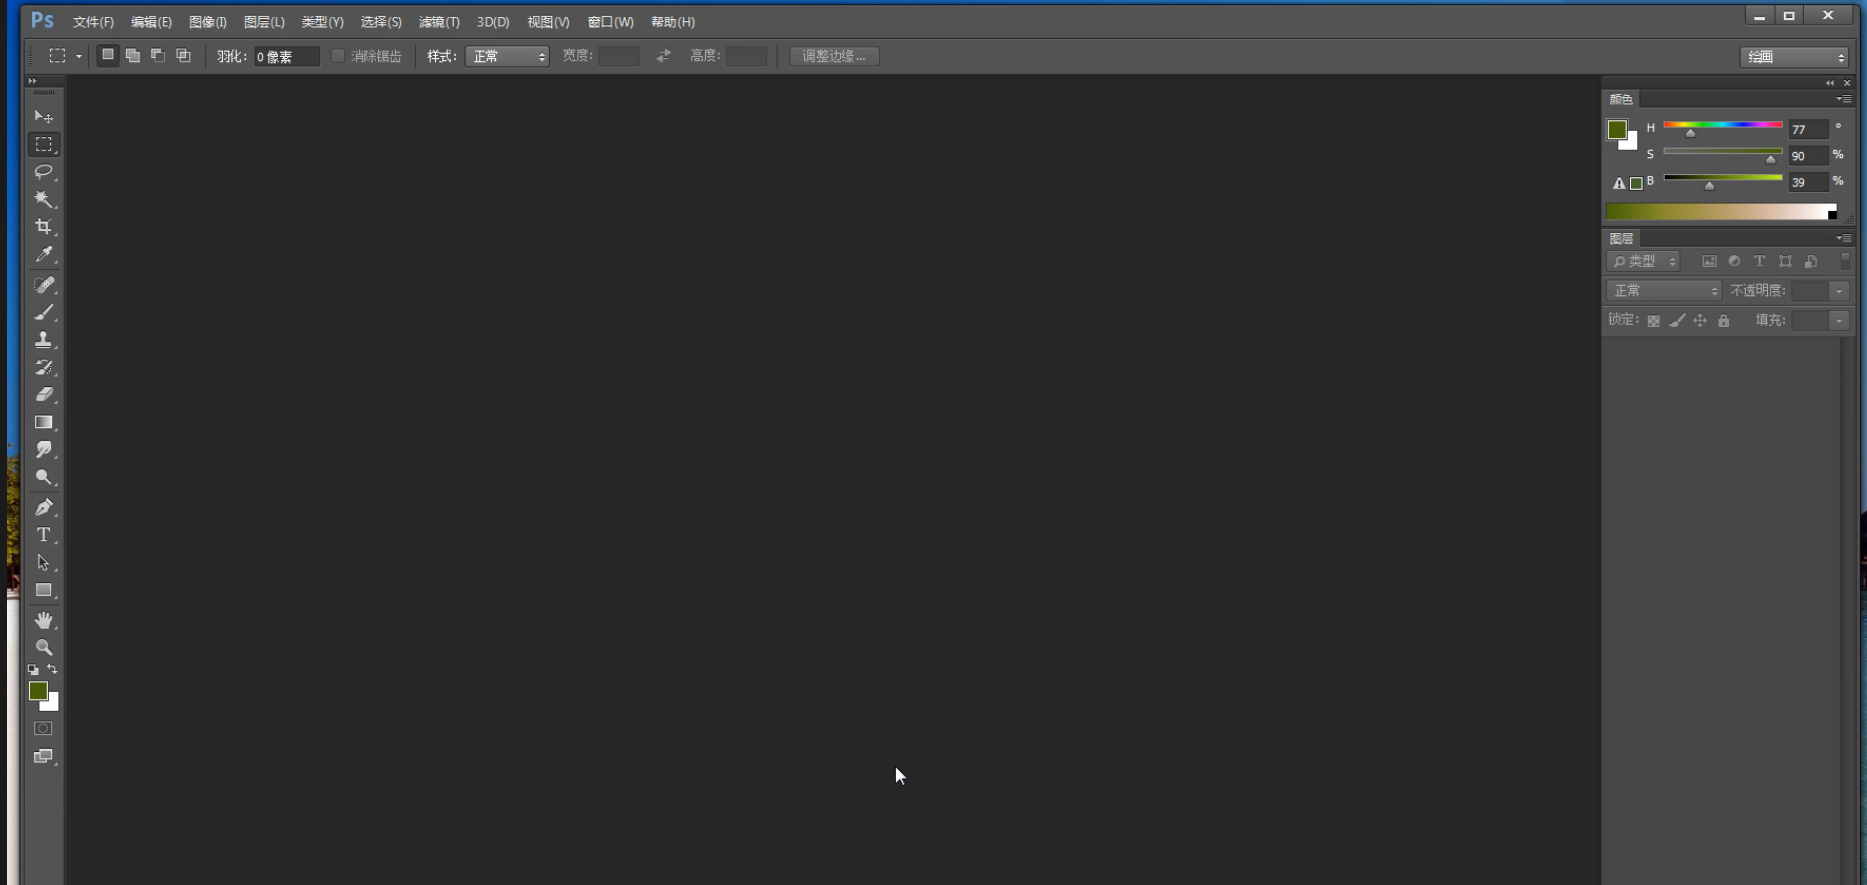Open the workspace switcher dropdown
Viewport: 1867px width, 885px height.
tap(1794, 57)
